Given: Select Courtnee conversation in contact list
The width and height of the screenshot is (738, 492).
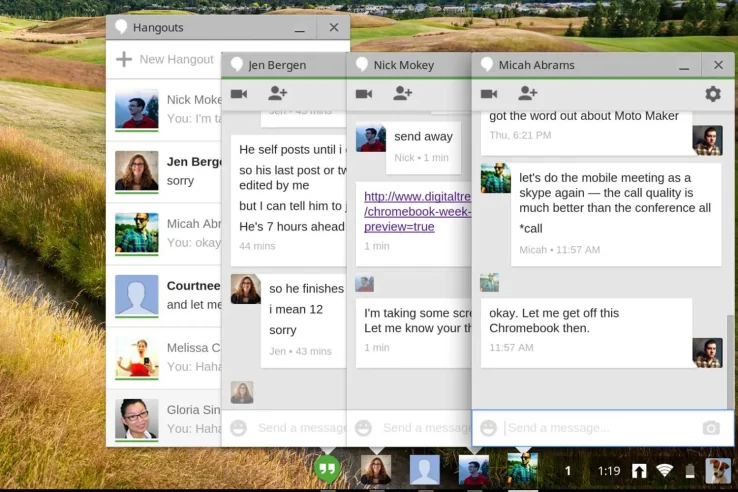Looking at the screenshot, I should [x=164, y=296].
